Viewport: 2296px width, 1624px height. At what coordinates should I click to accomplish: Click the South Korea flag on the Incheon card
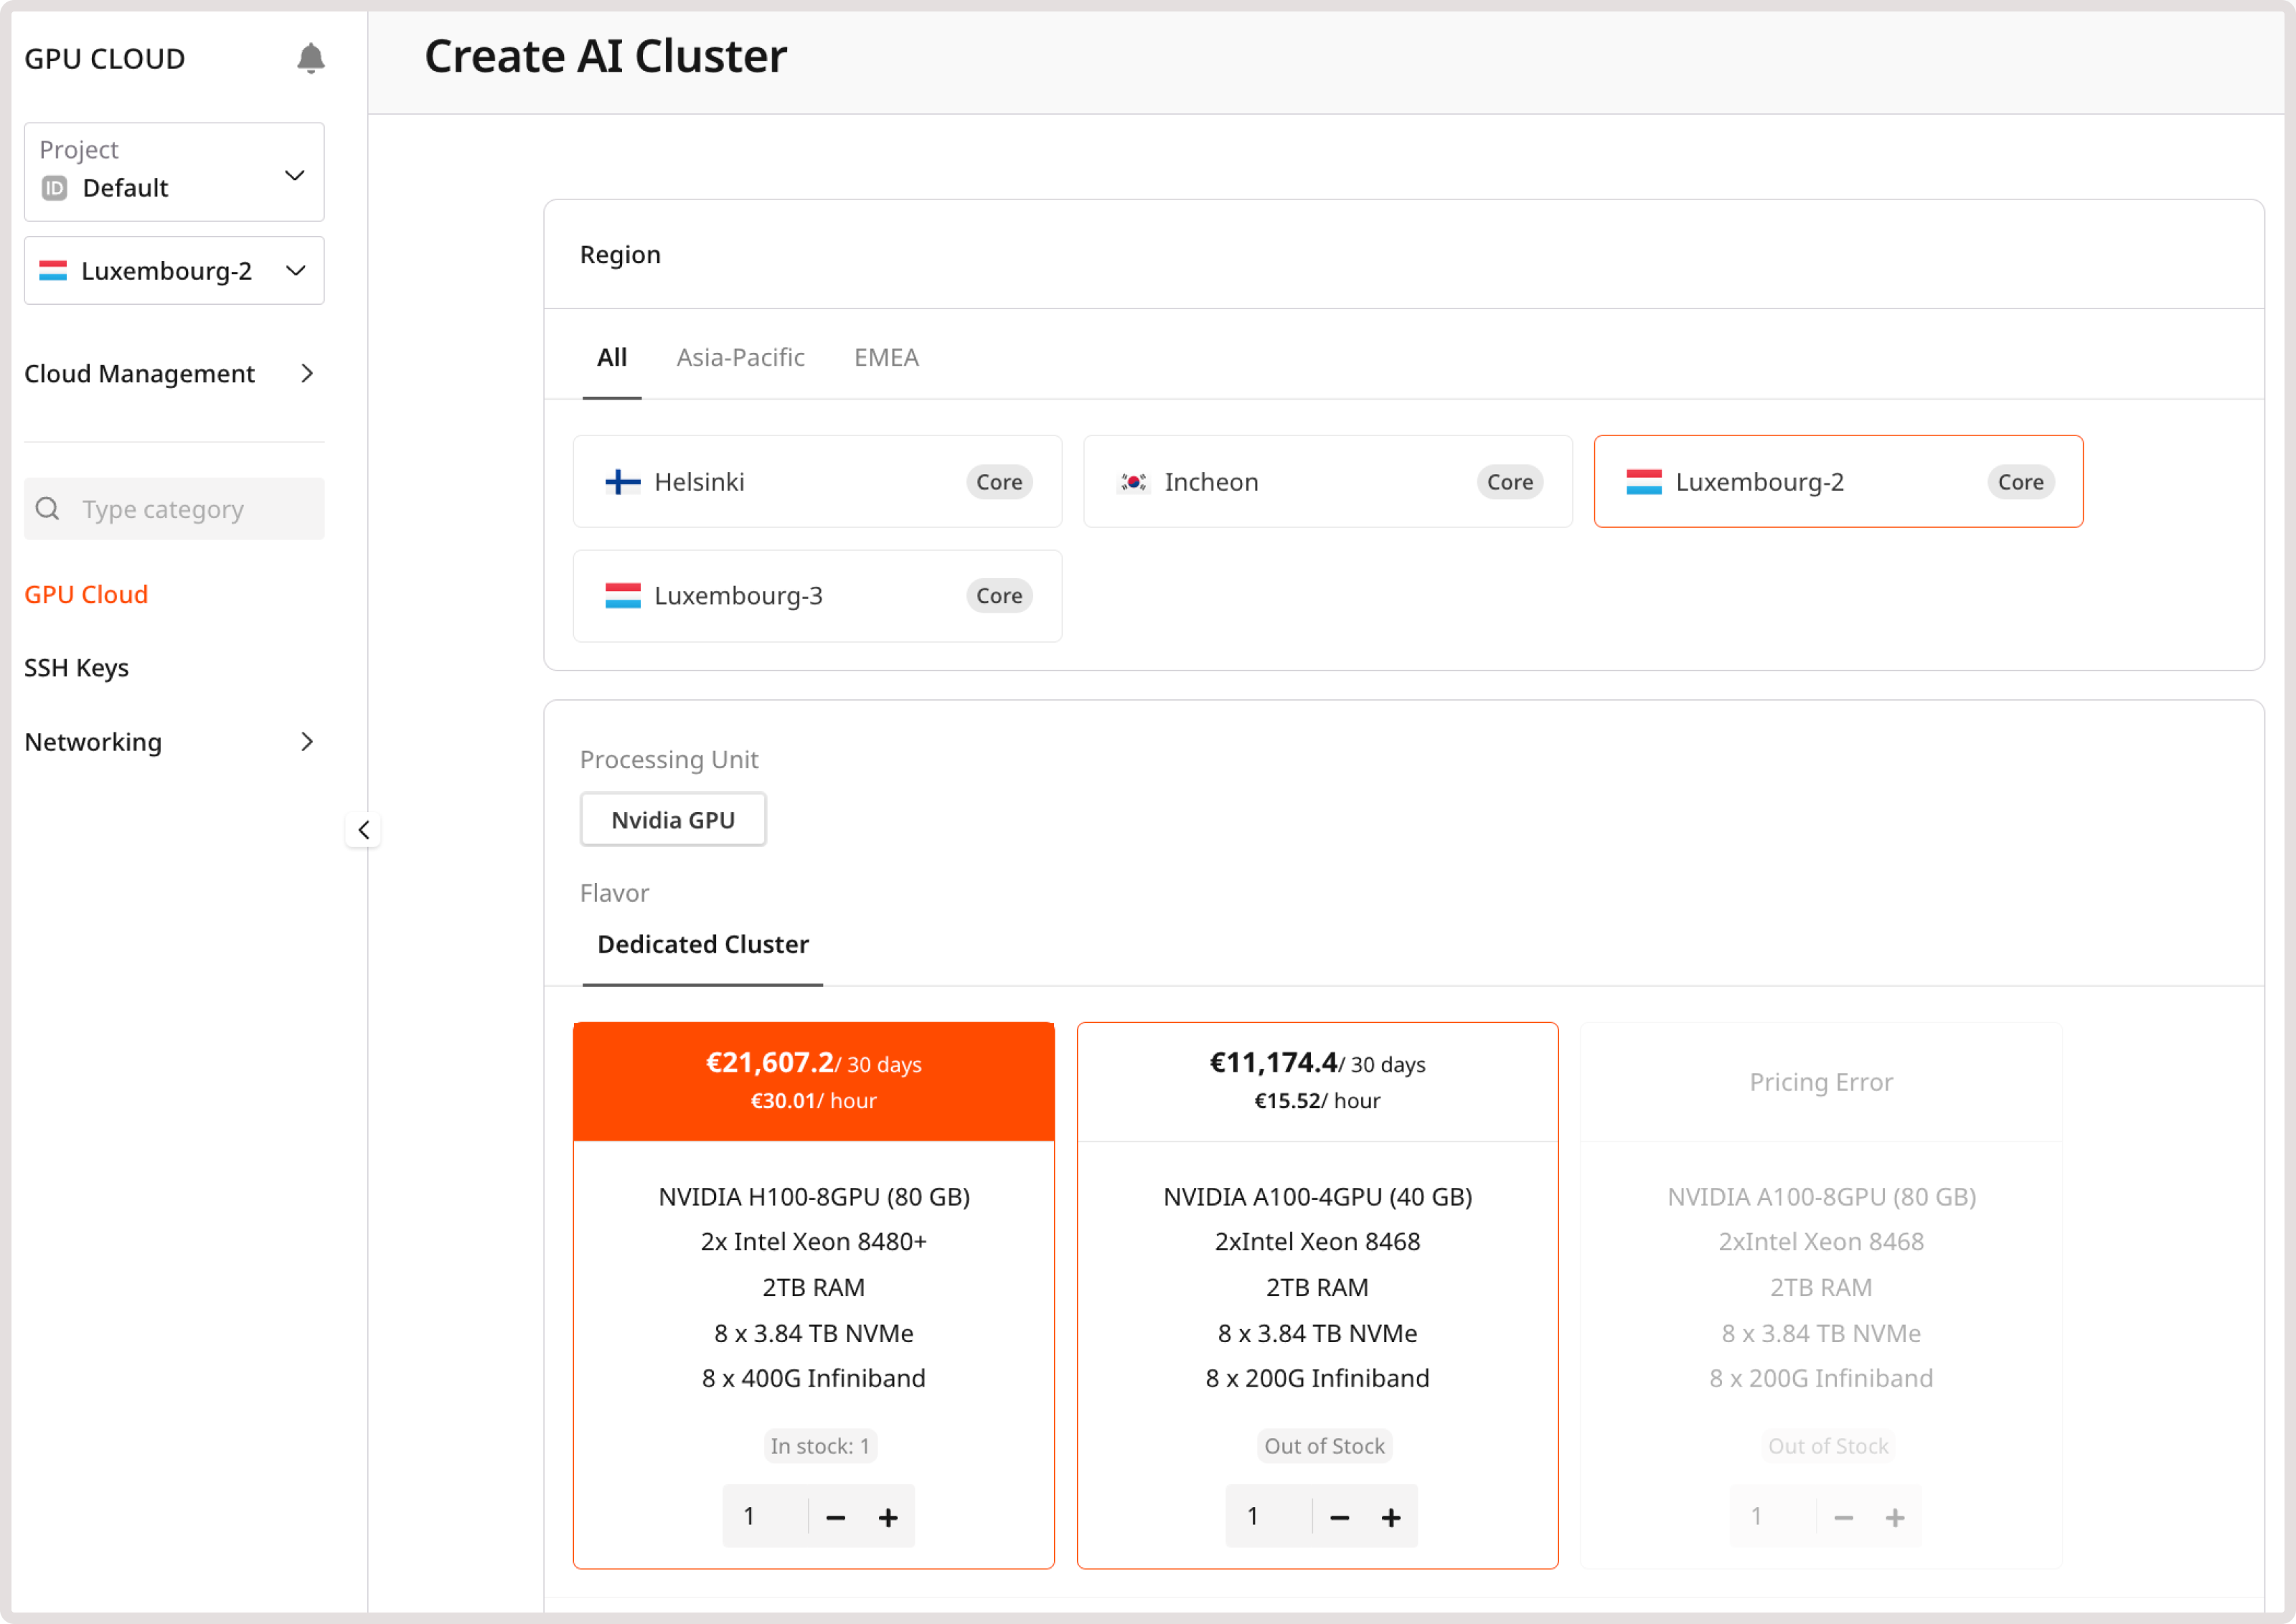coord(1133,482)
